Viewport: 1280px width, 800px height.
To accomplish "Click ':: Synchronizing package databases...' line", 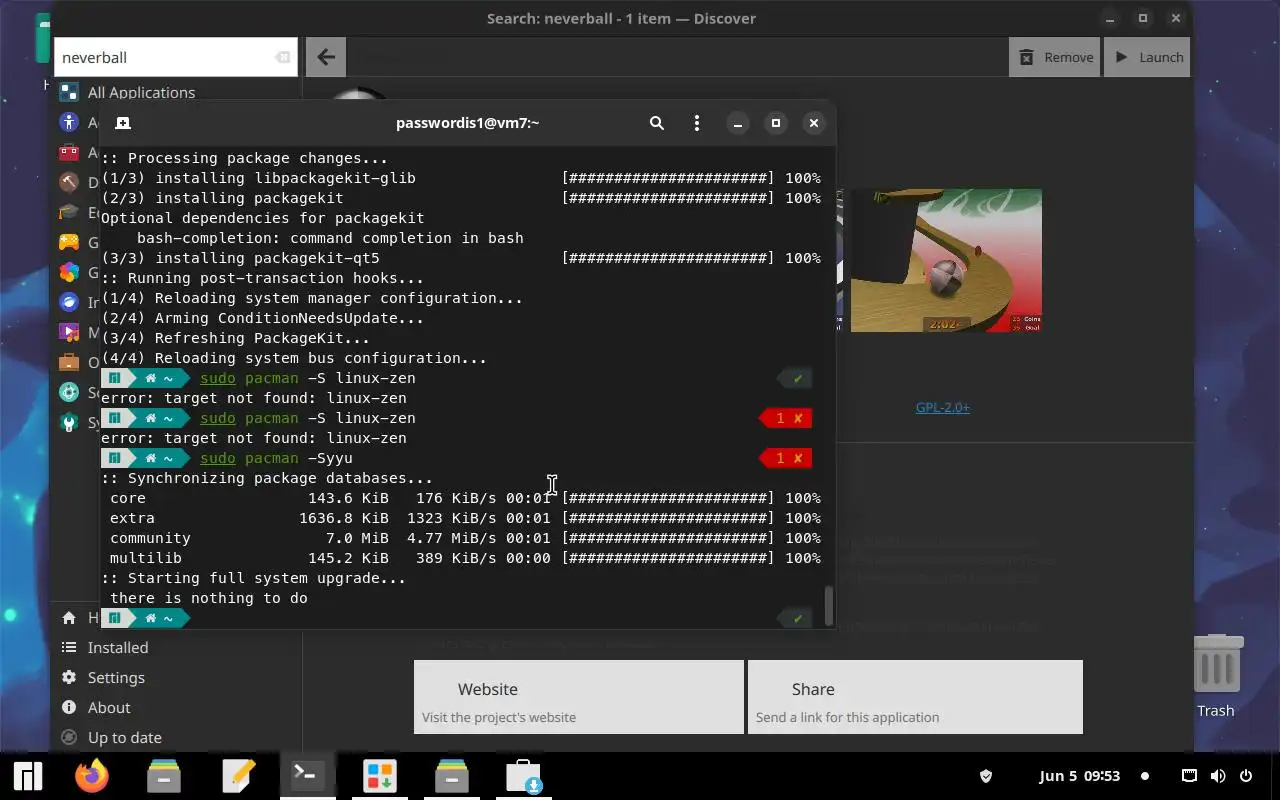I will tap(267, 478).
